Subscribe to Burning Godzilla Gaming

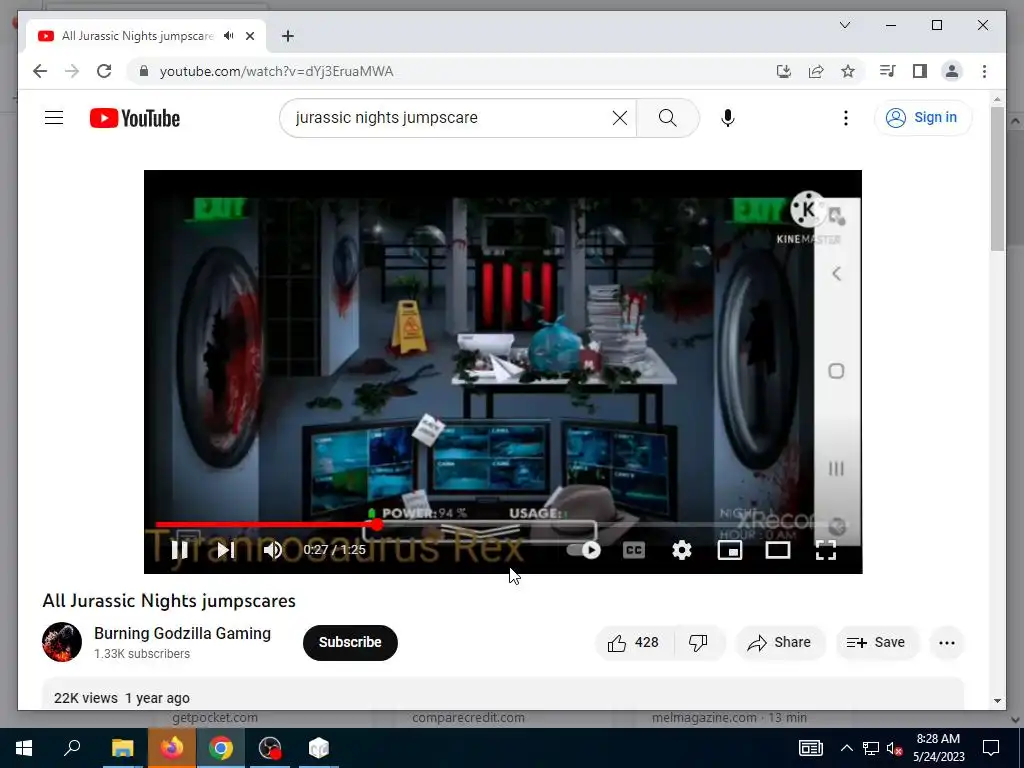350,643
